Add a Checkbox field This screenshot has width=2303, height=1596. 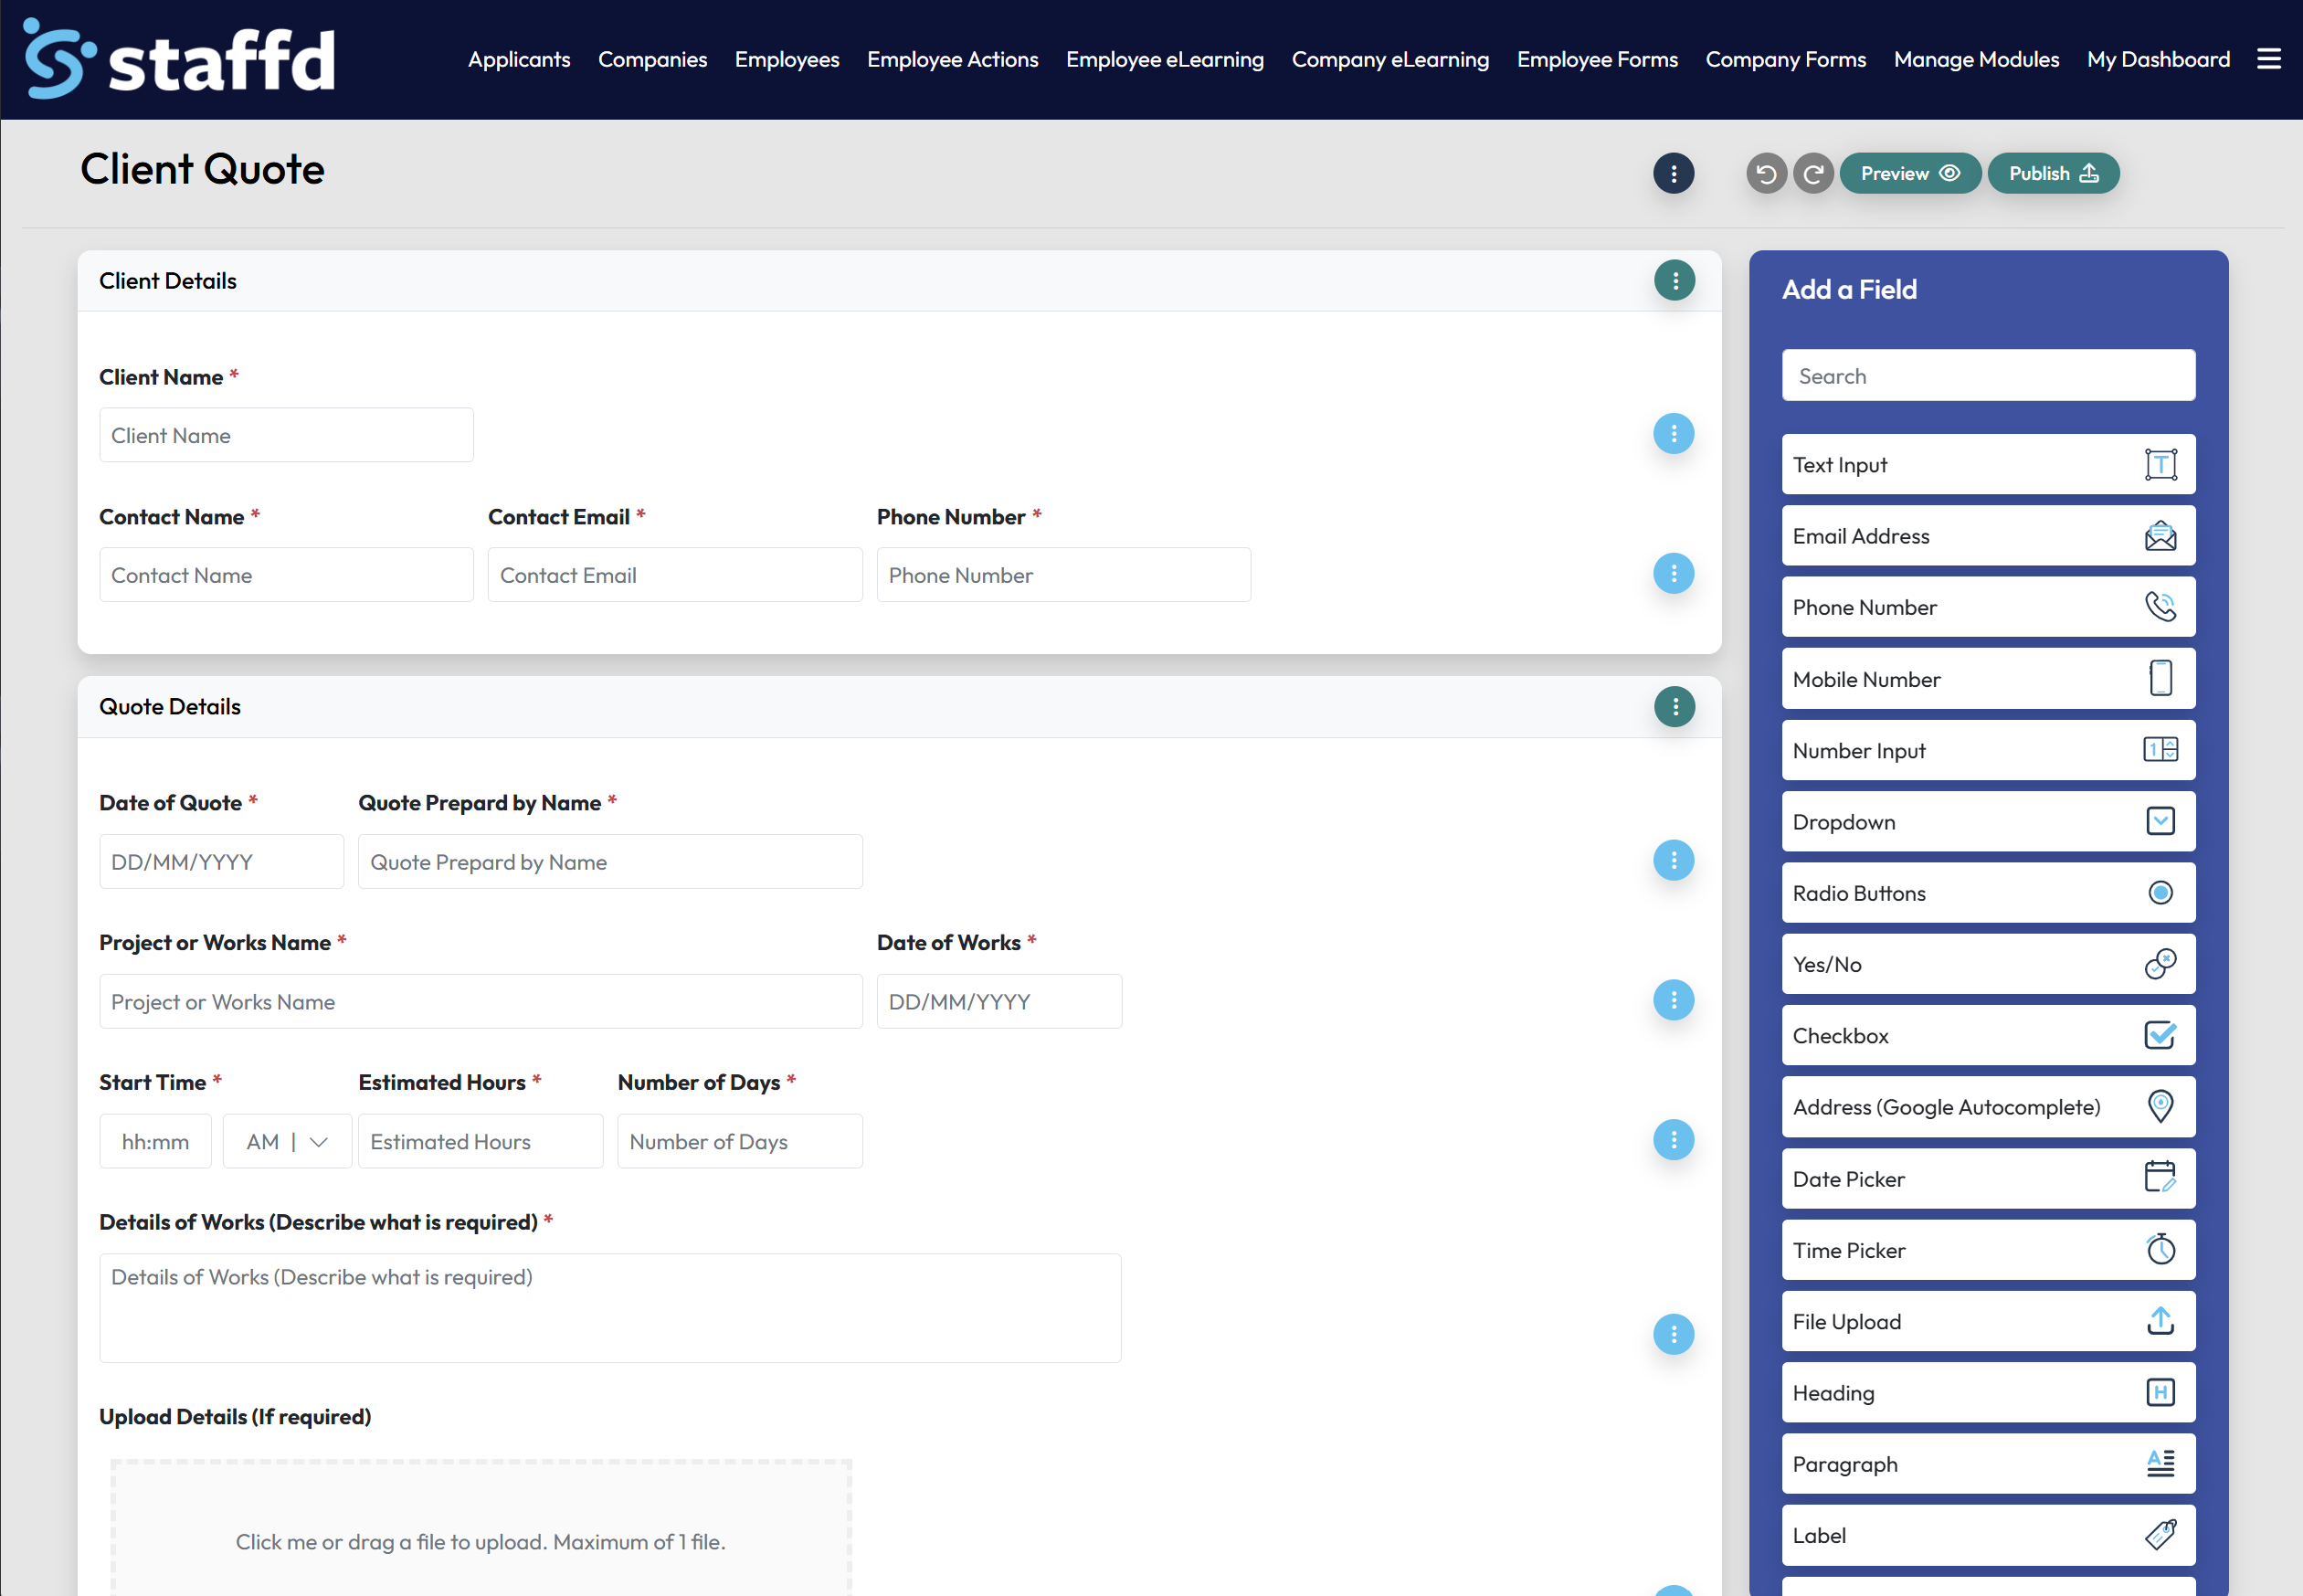pos(1988,1036)
